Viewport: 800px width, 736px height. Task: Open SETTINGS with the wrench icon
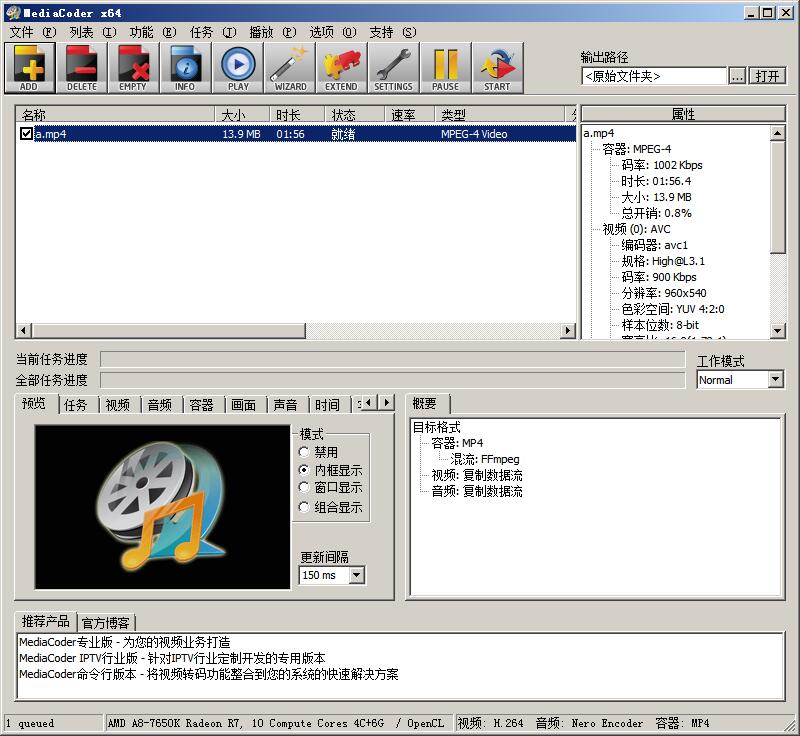click(393, 68)
